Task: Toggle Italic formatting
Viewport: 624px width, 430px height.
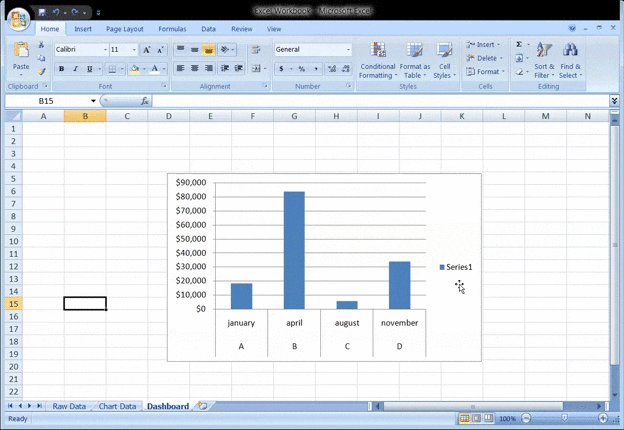Action: [x=75, y=69]
